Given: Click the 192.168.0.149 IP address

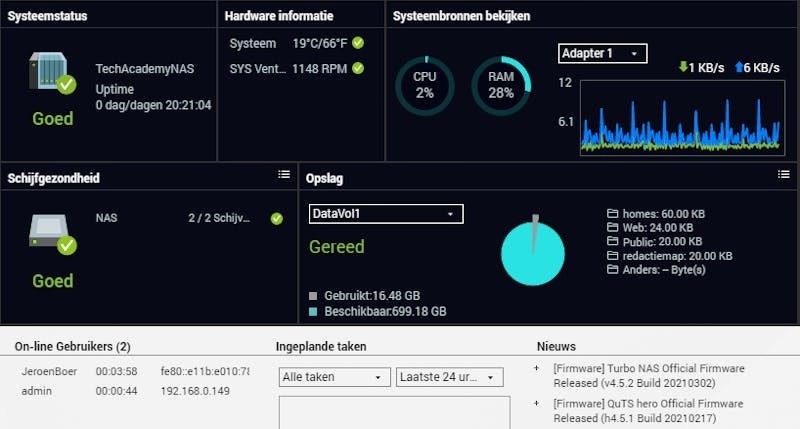Looking at the screenshot, I should coord(195,391).
